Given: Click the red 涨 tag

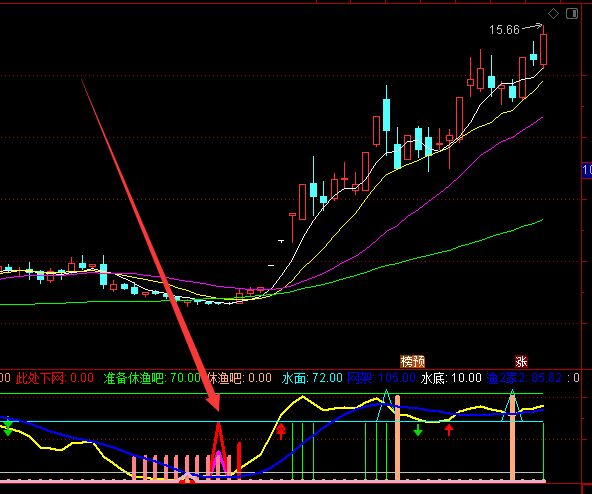Looking at the screenshot, I should [x=521, y=361].
